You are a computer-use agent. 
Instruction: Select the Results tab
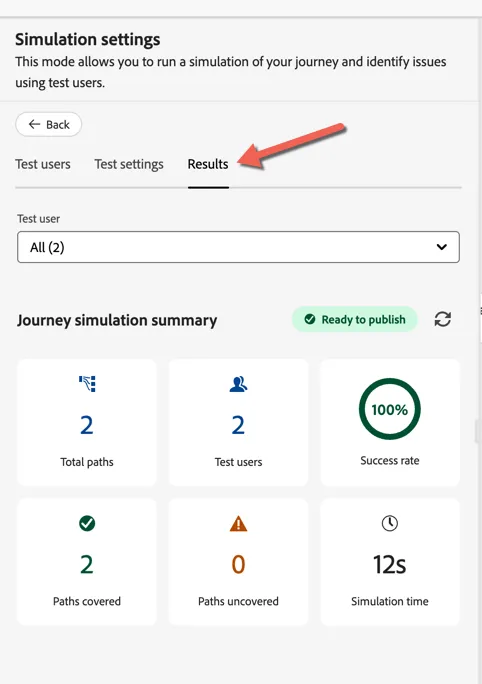[208, 164]
